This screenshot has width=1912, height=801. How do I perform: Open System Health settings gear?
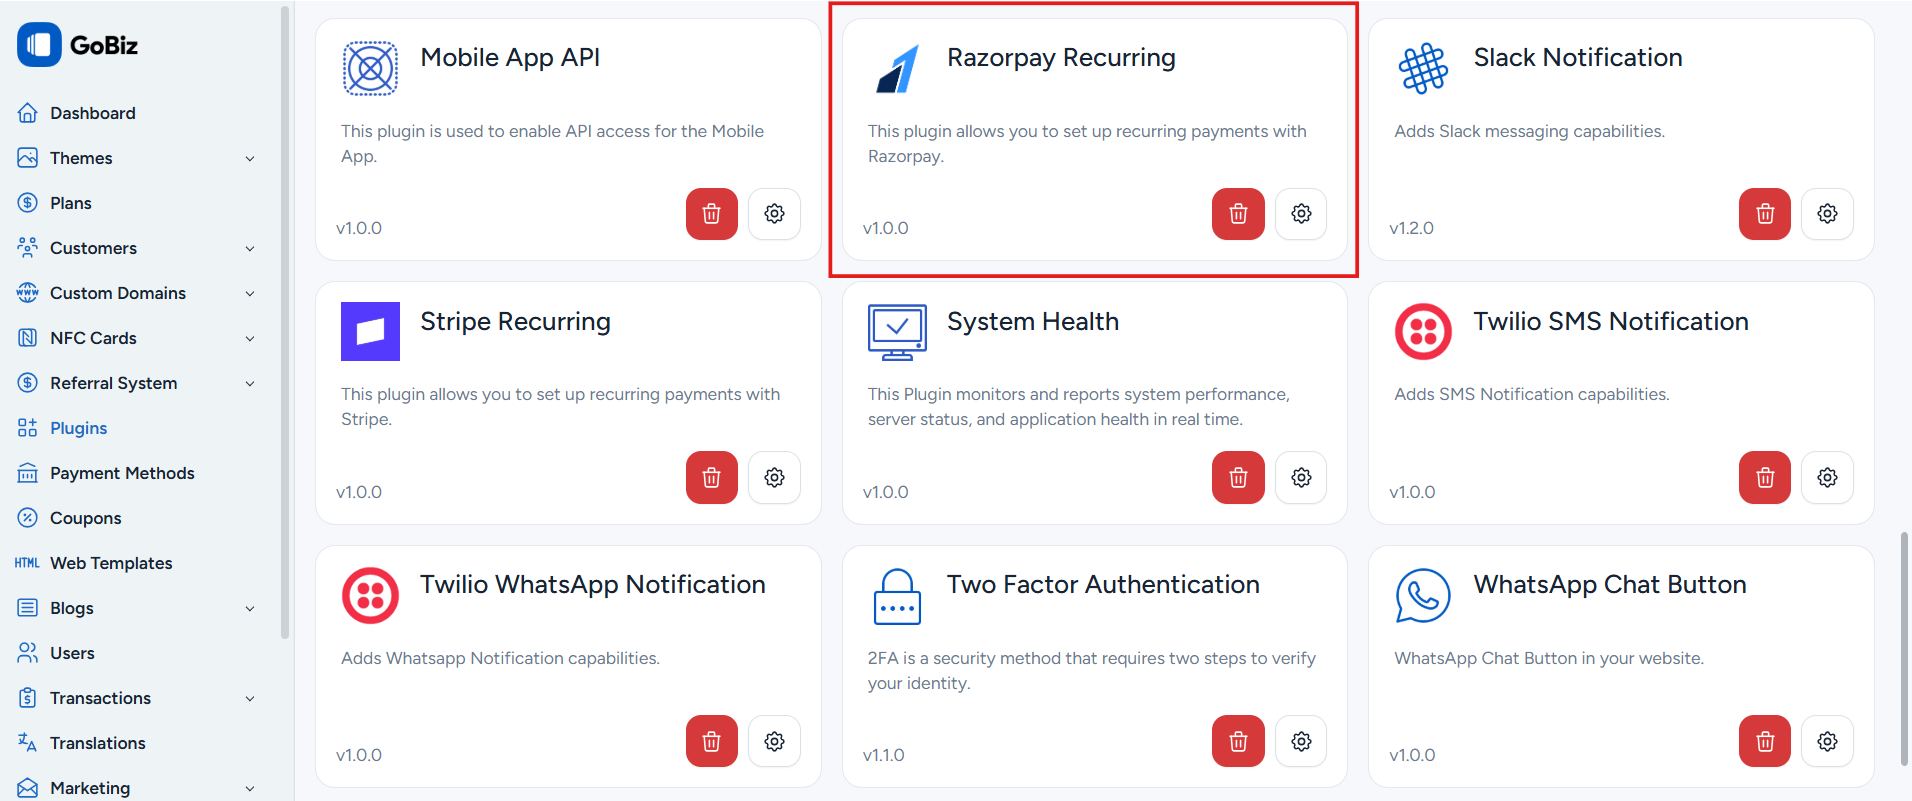coord(1301,477)
